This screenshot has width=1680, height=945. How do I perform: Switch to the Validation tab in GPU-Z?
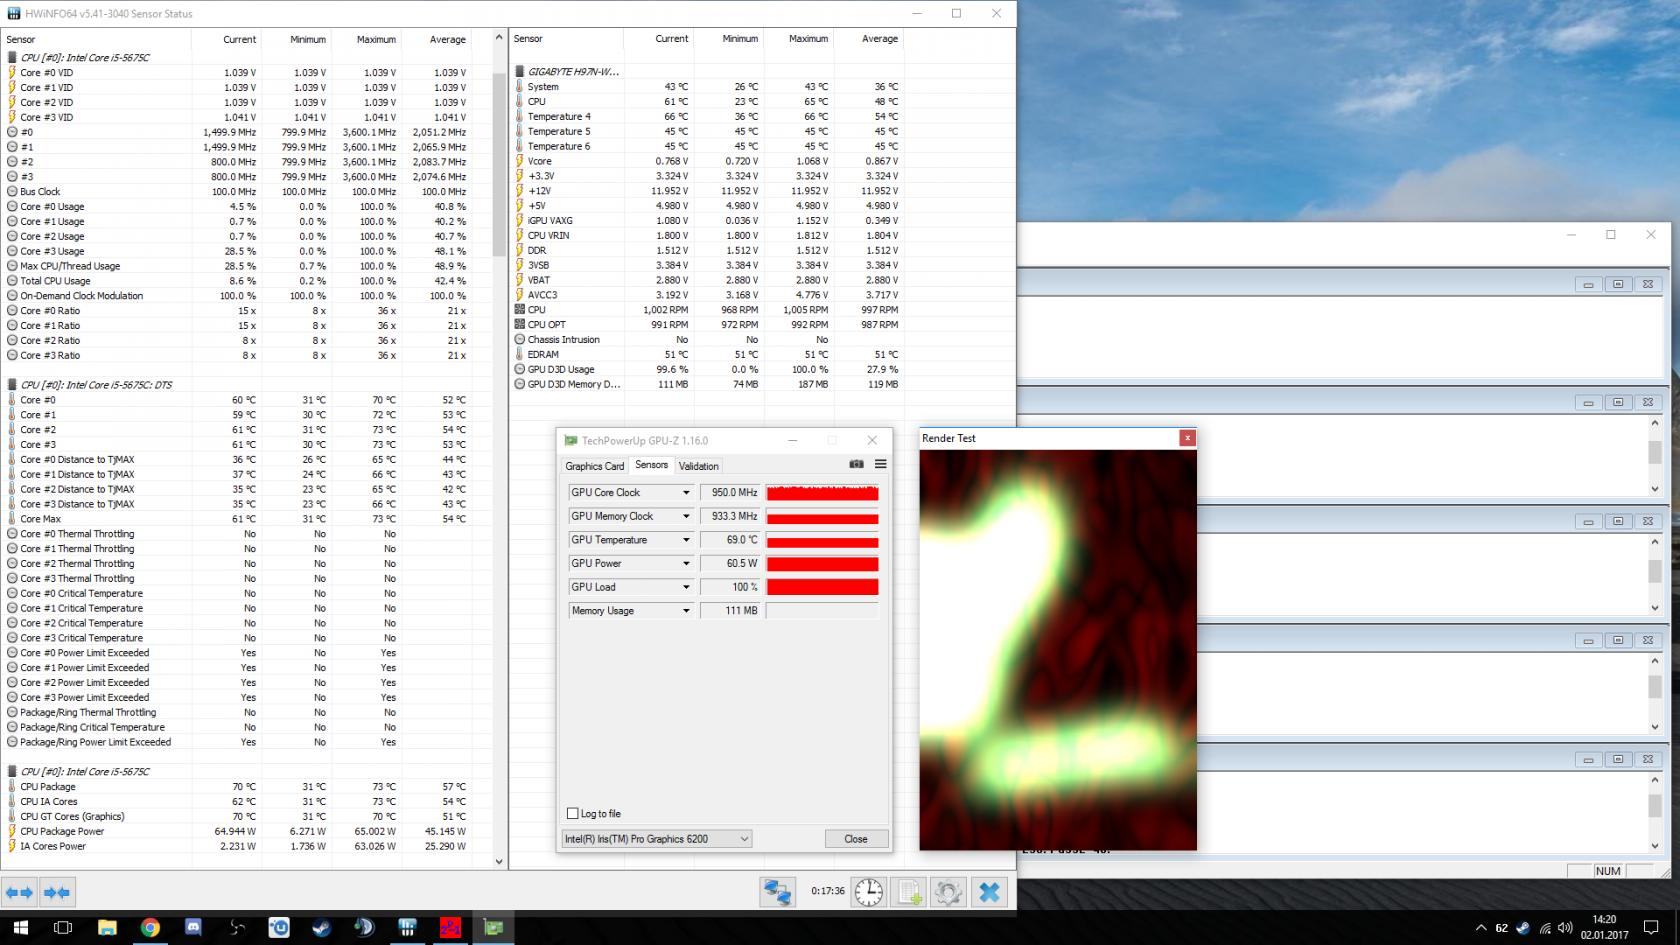(698, 466)
